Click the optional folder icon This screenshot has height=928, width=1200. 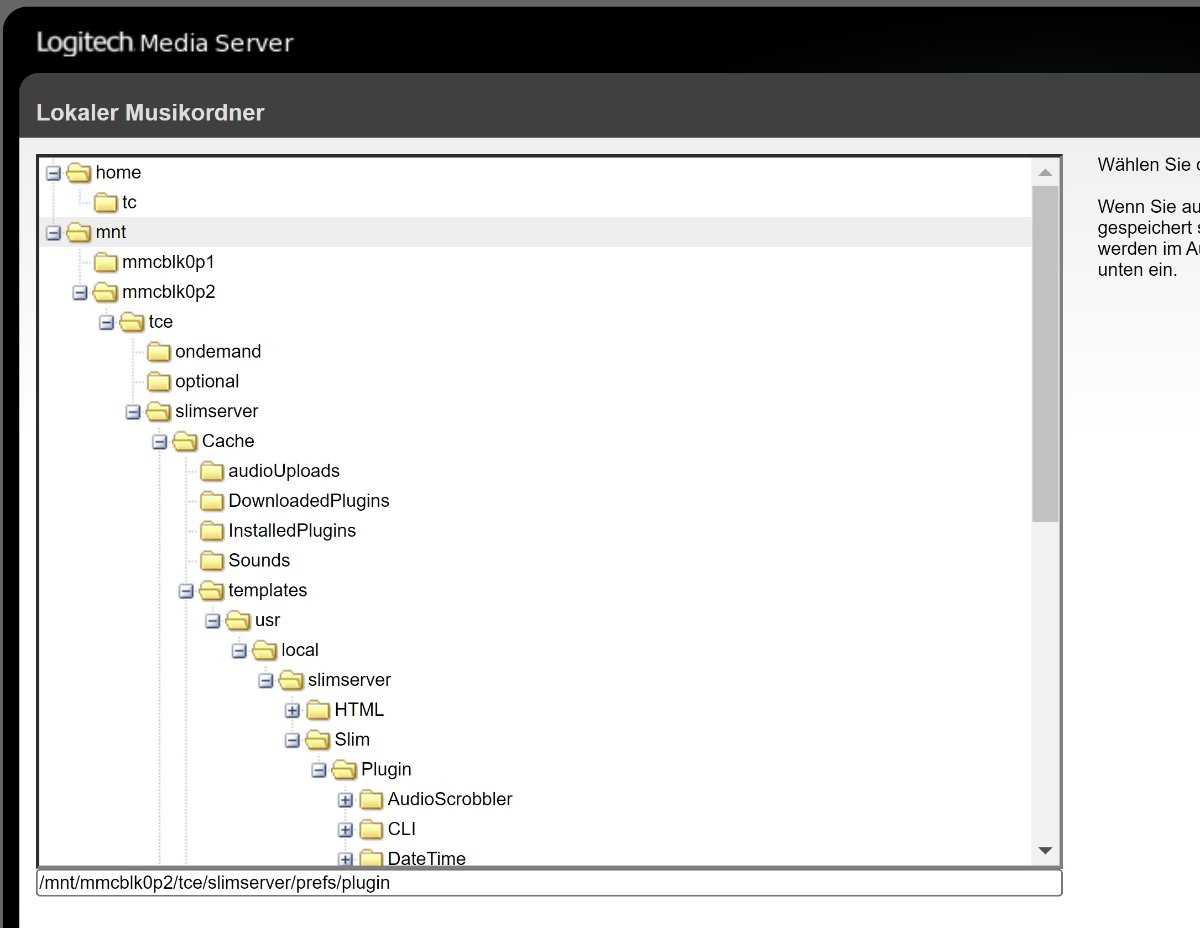[x=158, y=382]
